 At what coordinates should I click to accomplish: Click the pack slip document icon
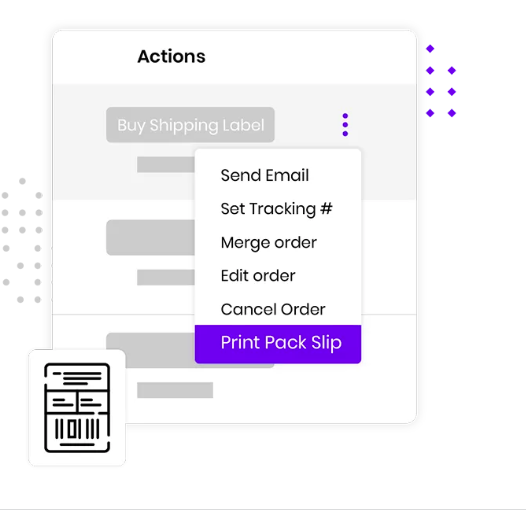coord(77,408)
